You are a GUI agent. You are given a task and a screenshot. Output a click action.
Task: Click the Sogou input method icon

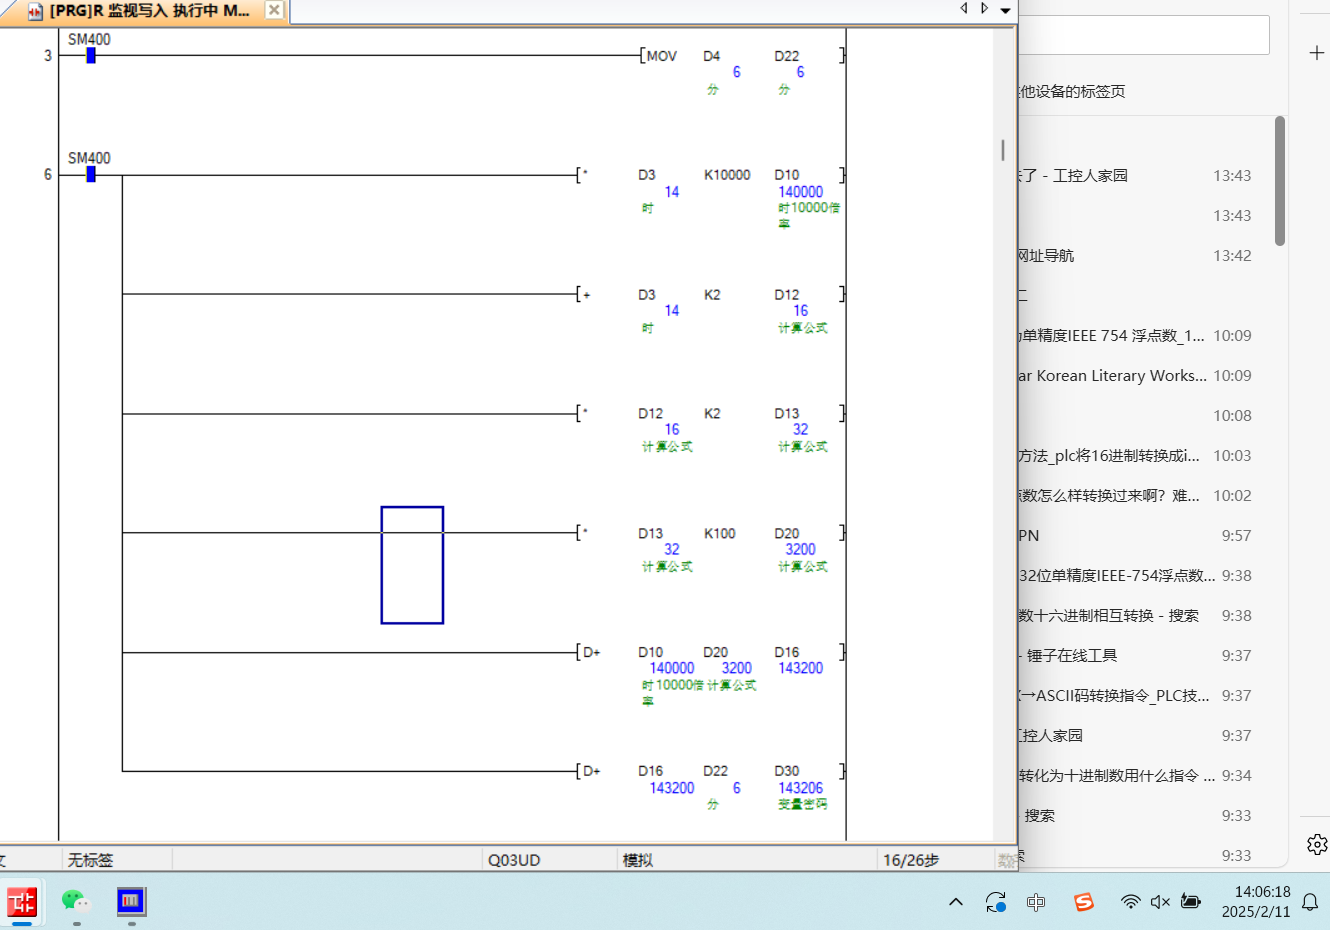tap(1084, 902)
